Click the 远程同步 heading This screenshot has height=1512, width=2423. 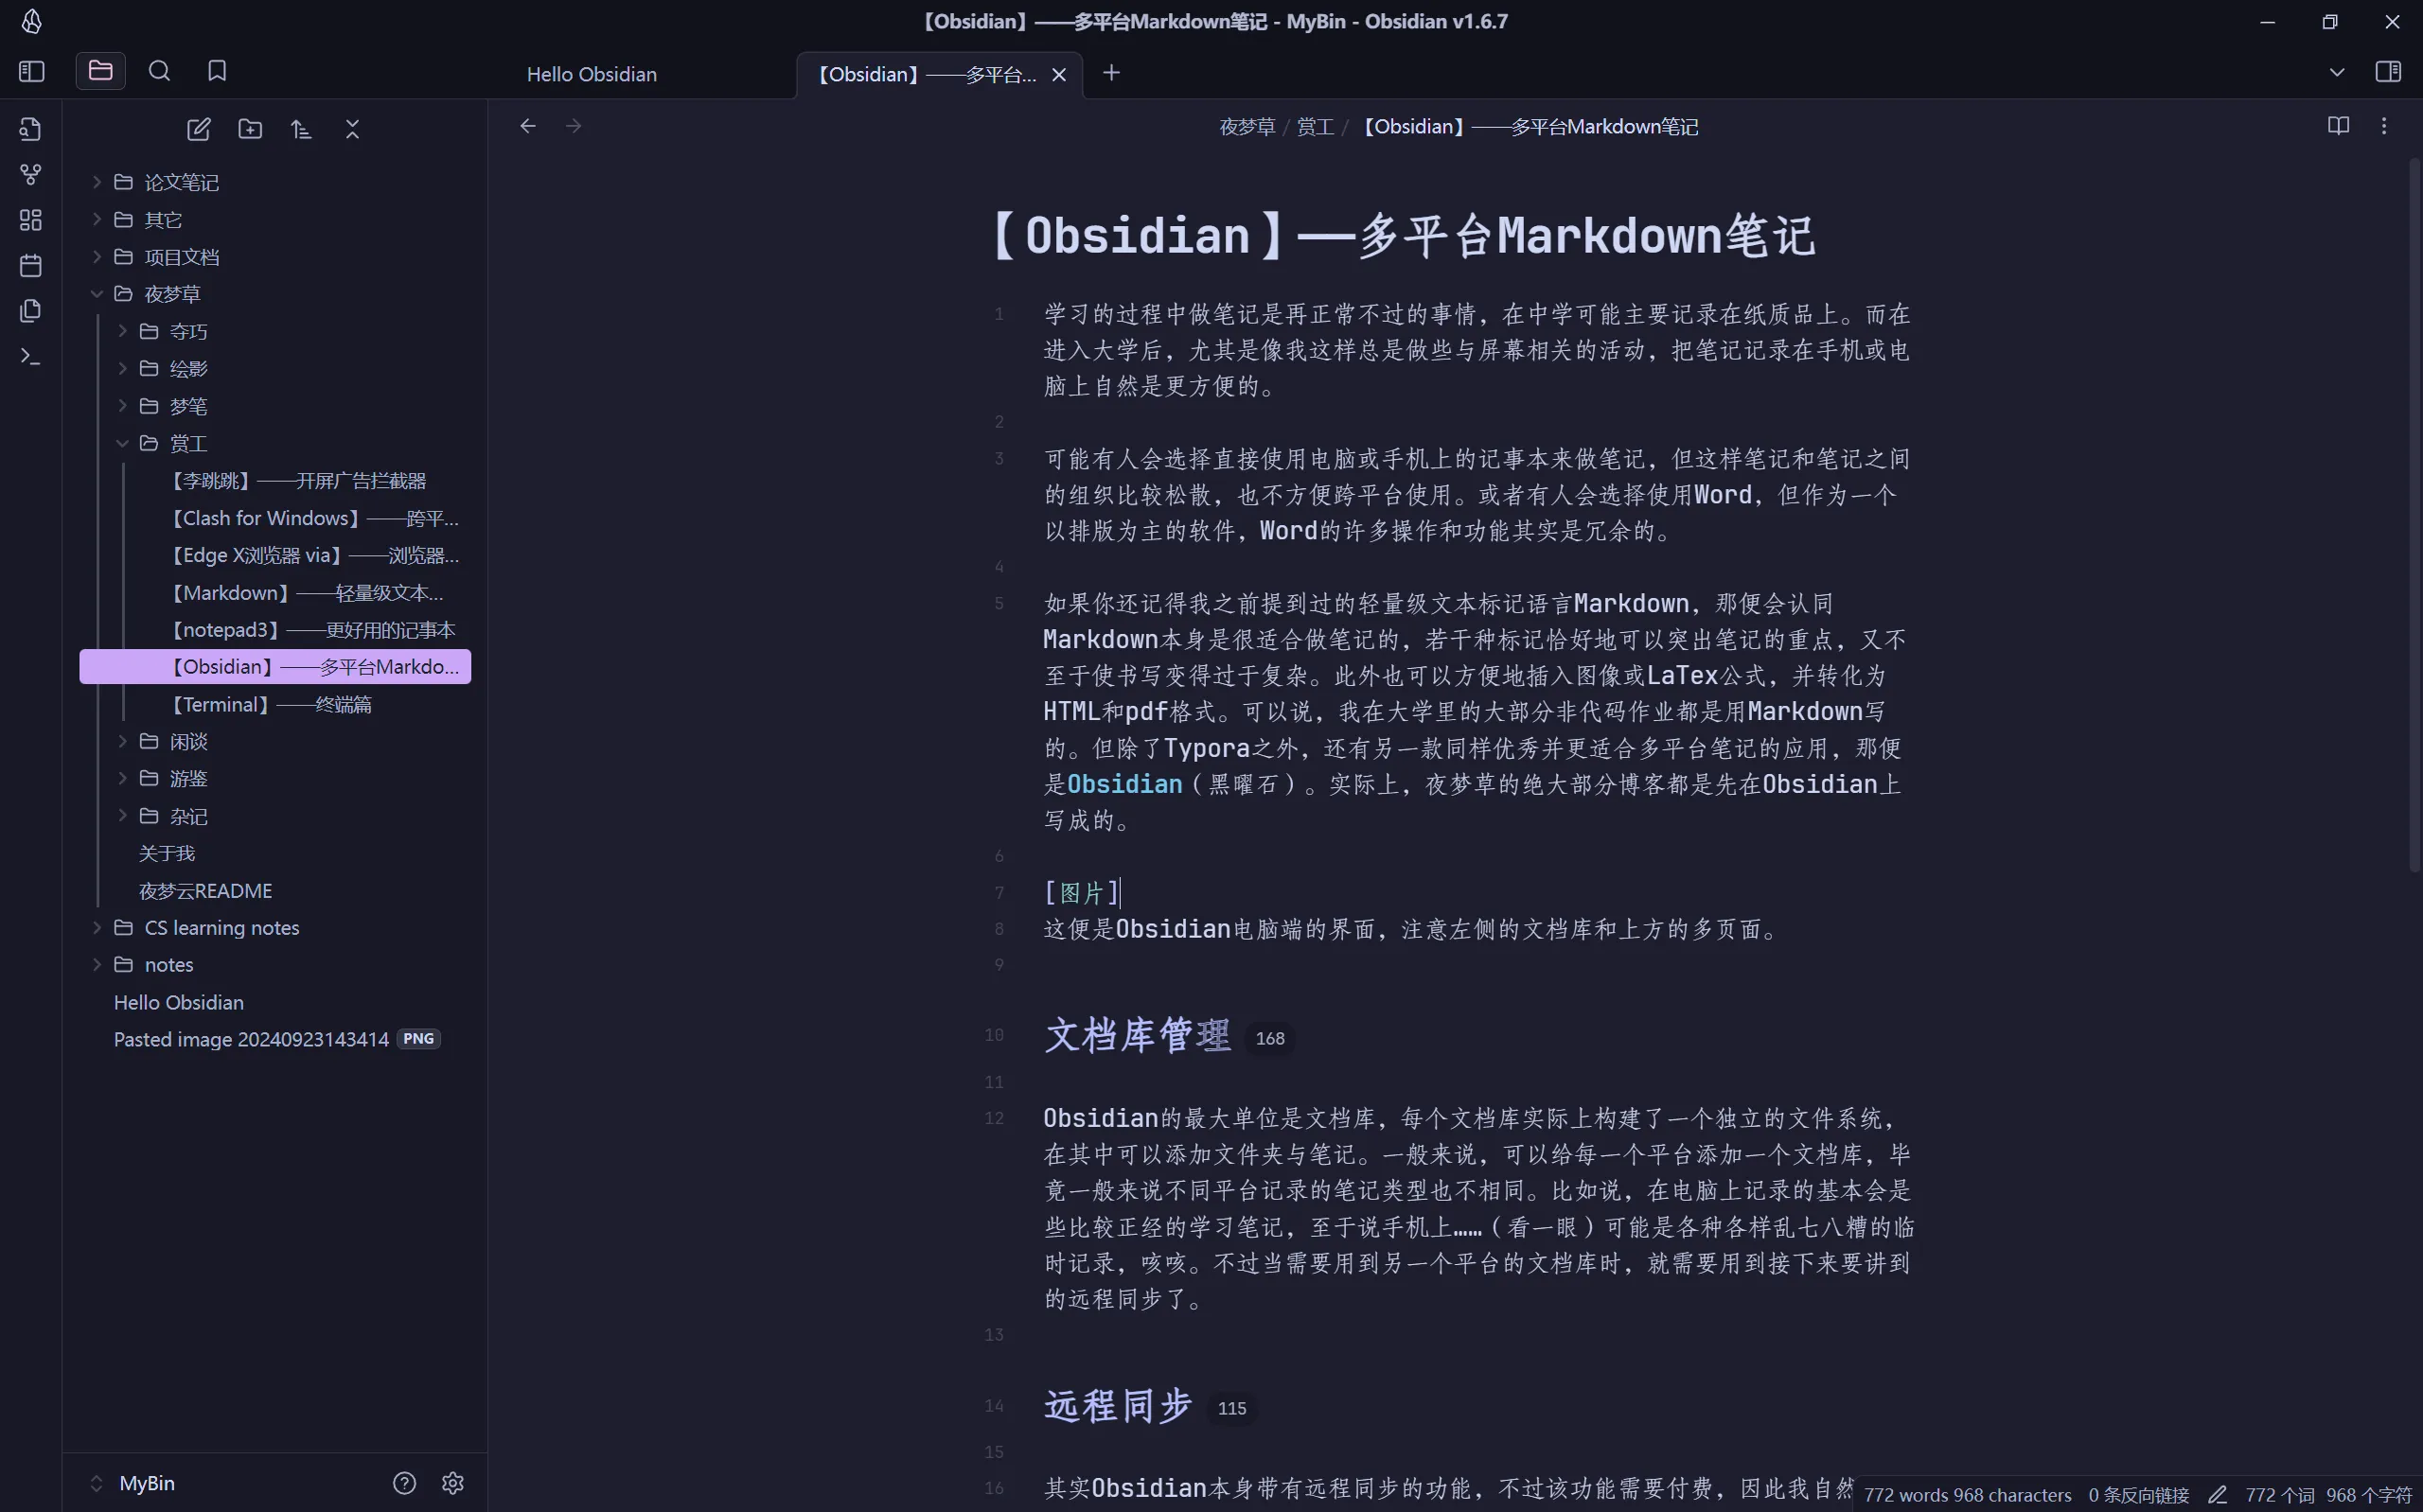[1118, 1406]
